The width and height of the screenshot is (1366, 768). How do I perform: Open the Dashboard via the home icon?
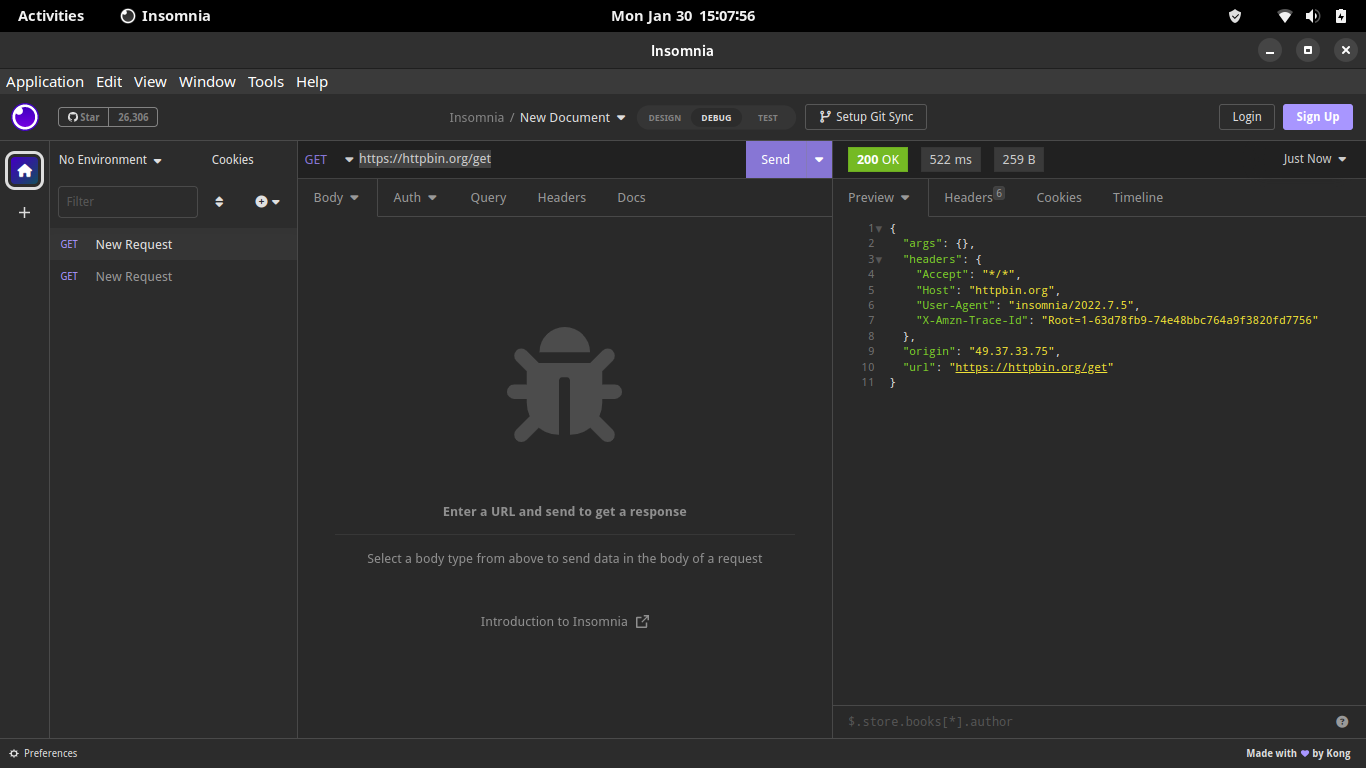click(24, 170)
